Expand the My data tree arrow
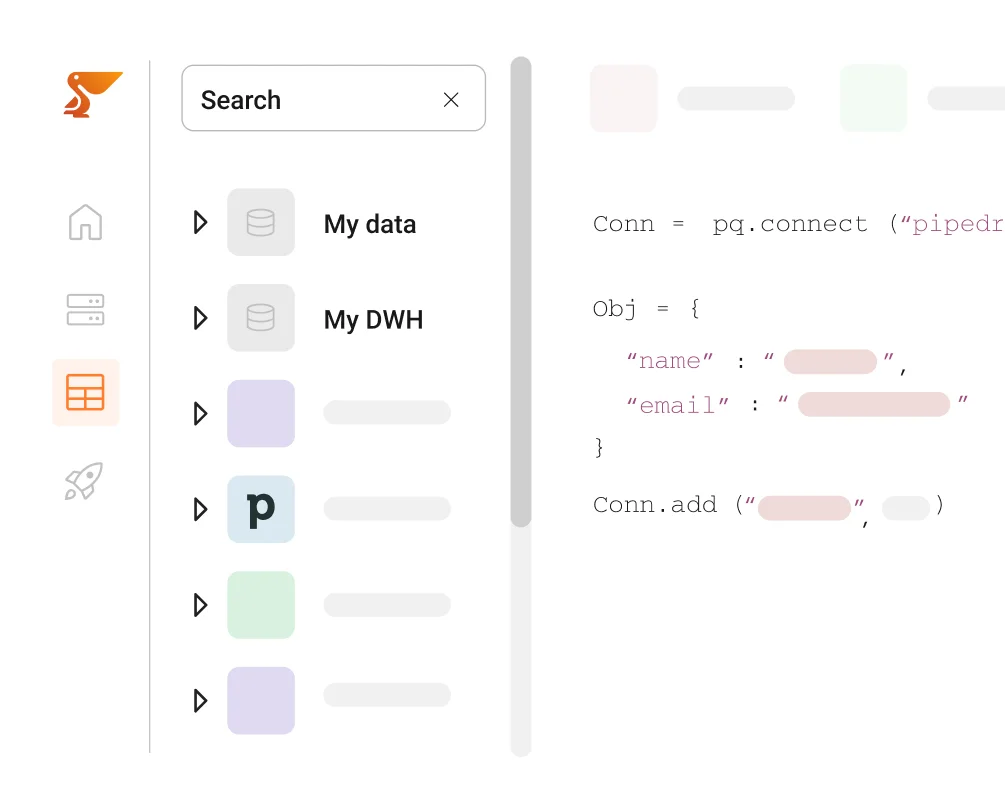The image size is (1005, 802). [x=200, y=222]
